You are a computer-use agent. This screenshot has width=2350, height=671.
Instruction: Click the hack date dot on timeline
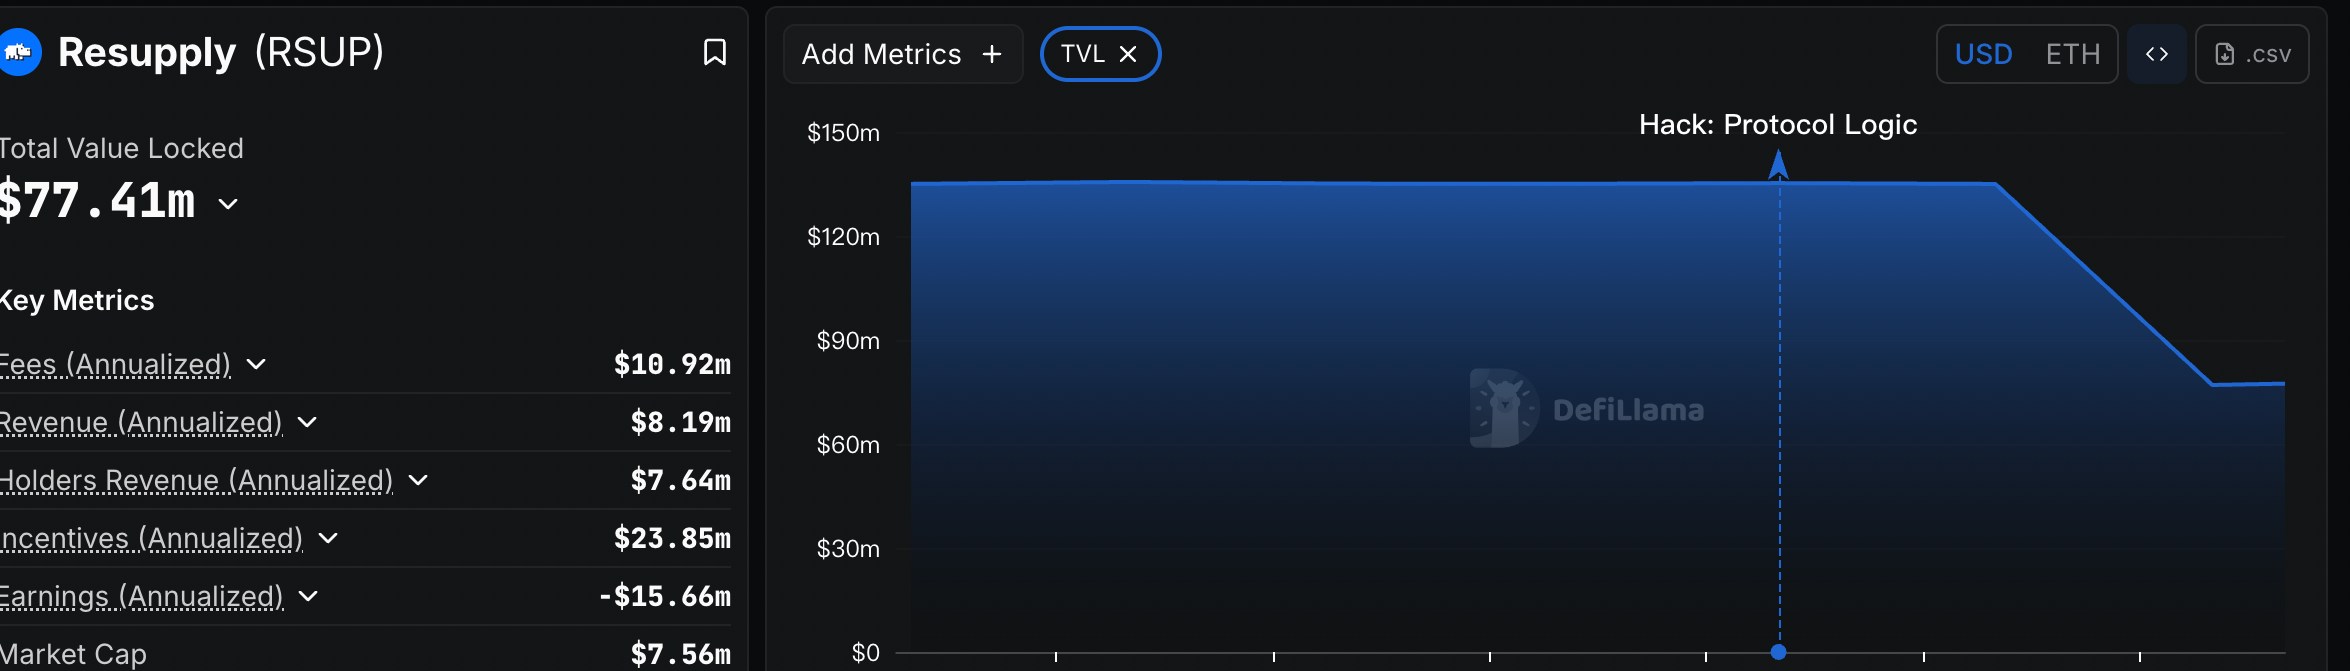(1778, 652)
